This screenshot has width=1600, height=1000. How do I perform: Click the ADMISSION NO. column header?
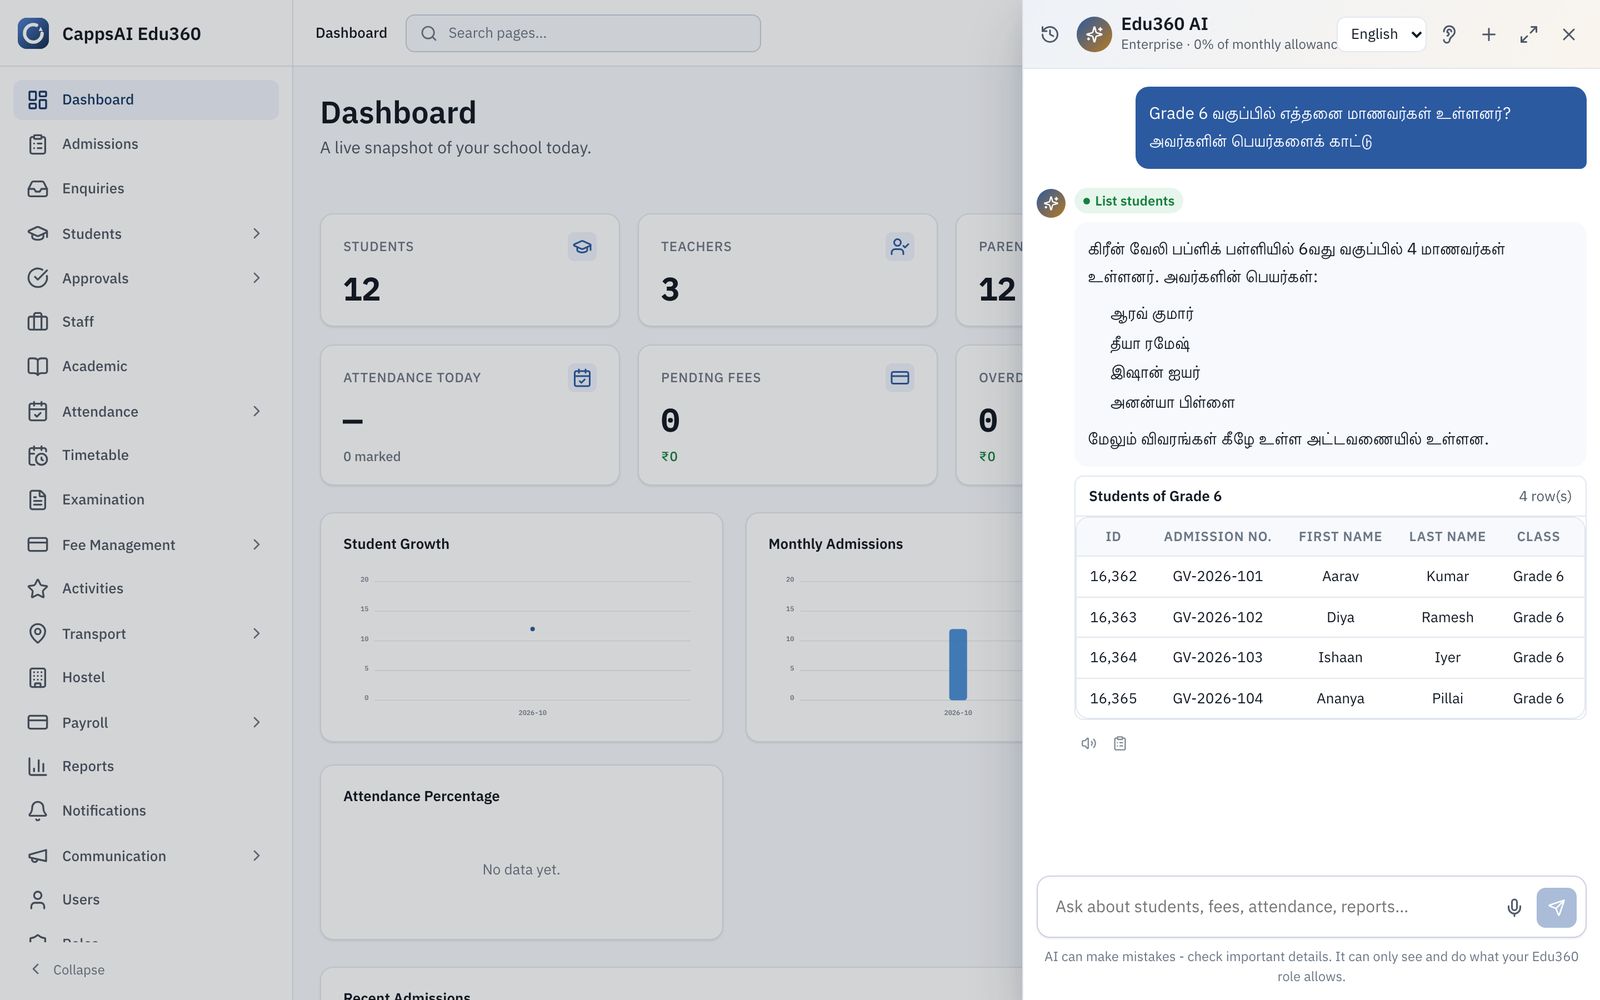pyautogui.click(x=1218, y=537)
